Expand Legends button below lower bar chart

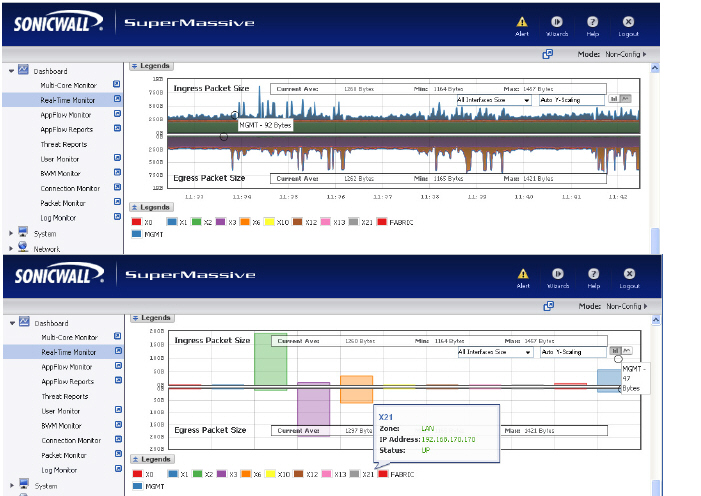[152, 459]
